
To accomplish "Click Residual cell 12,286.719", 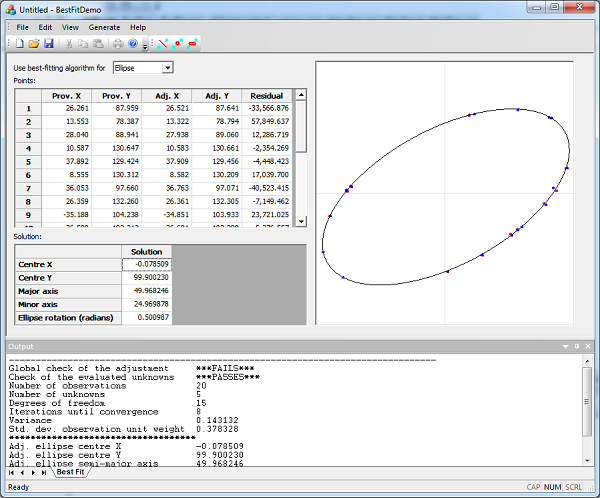I will 267,135.
